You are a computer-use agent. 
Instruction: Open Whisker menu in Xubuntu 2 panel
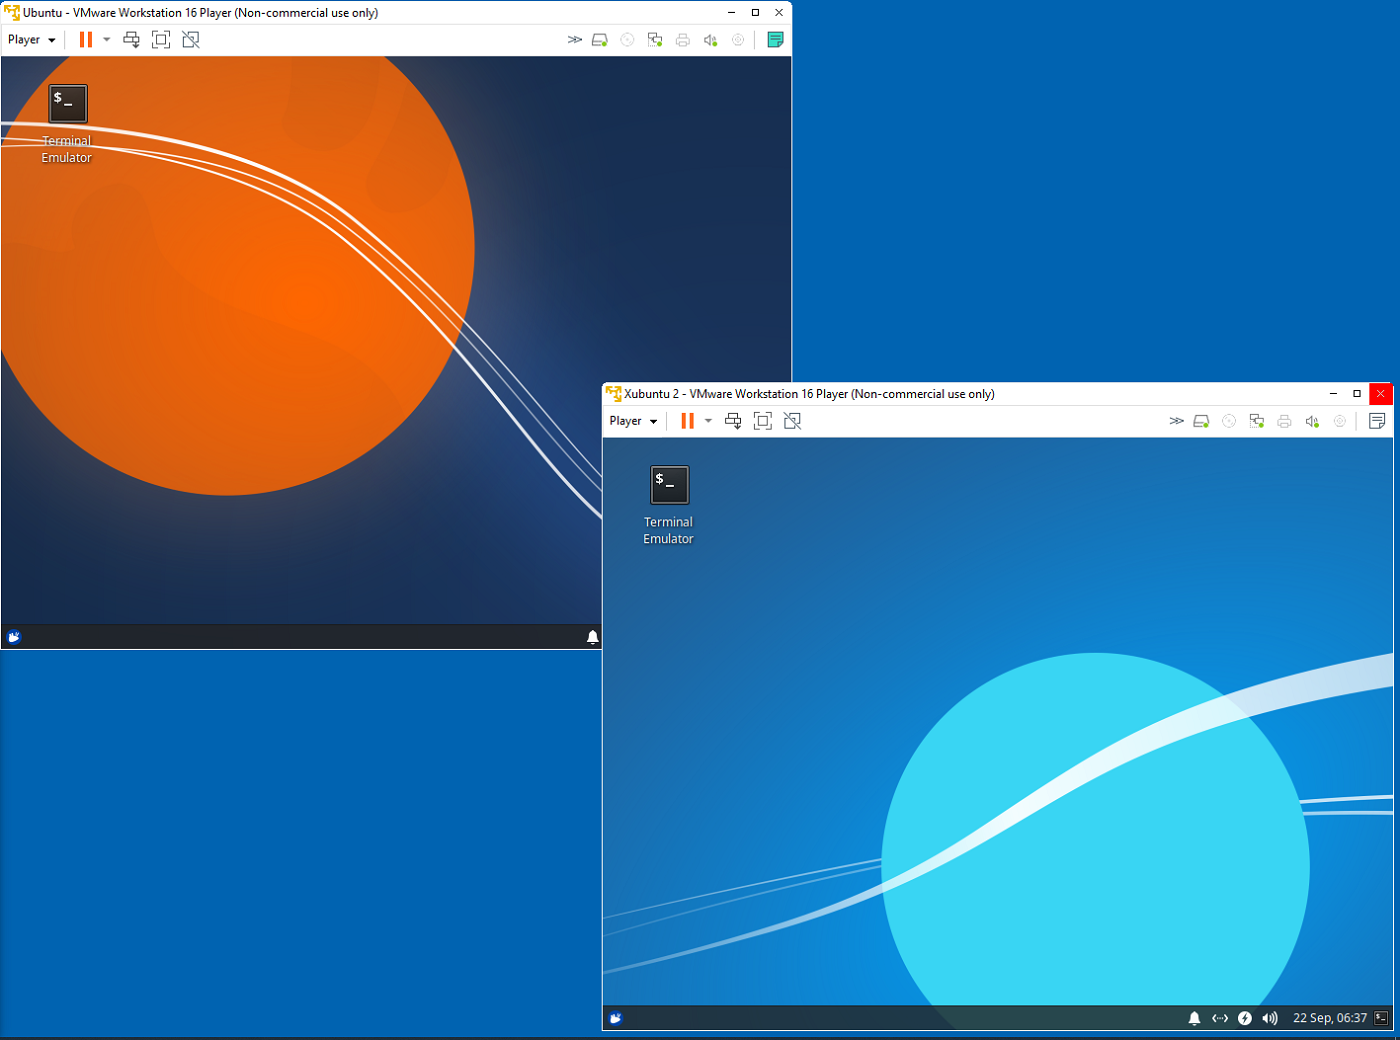(616, 1018)
